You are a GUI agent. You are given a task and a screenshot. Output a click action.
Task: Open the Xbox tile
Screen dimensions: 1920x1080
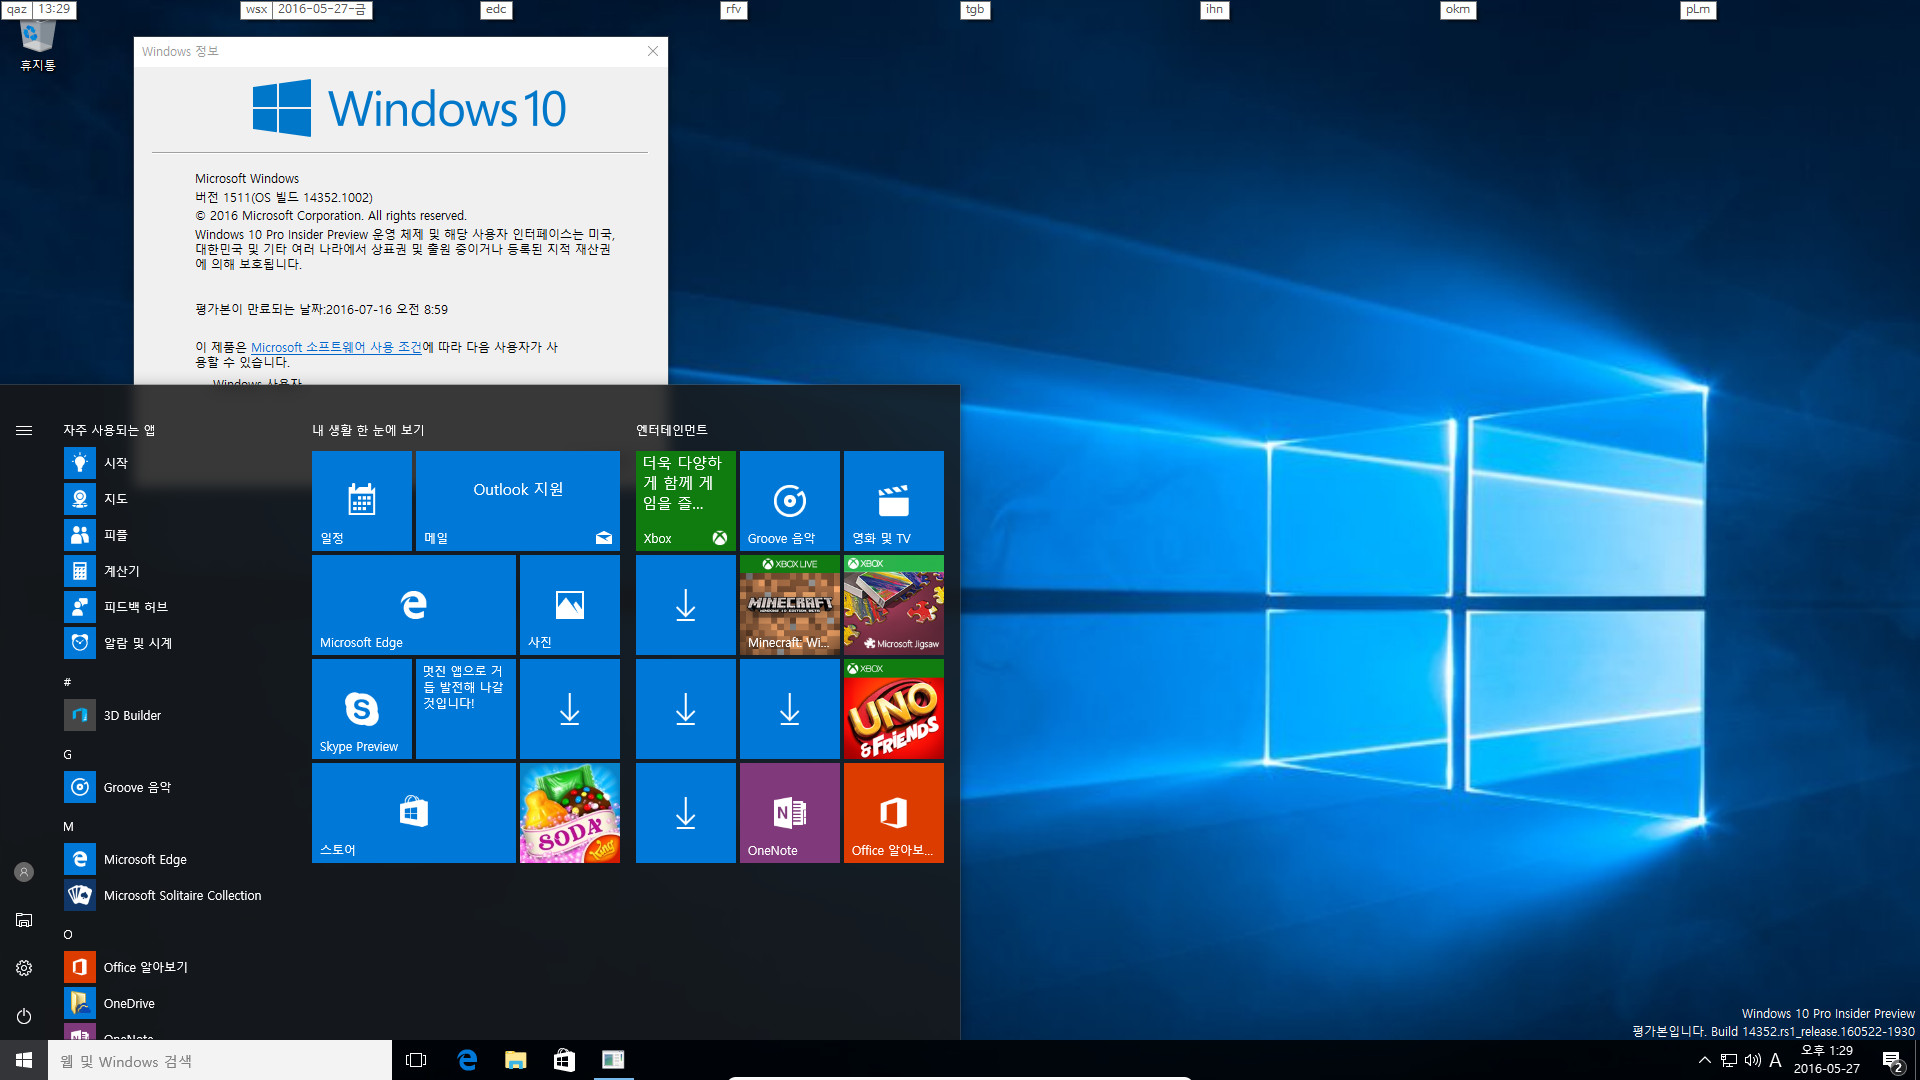[686, 501]
